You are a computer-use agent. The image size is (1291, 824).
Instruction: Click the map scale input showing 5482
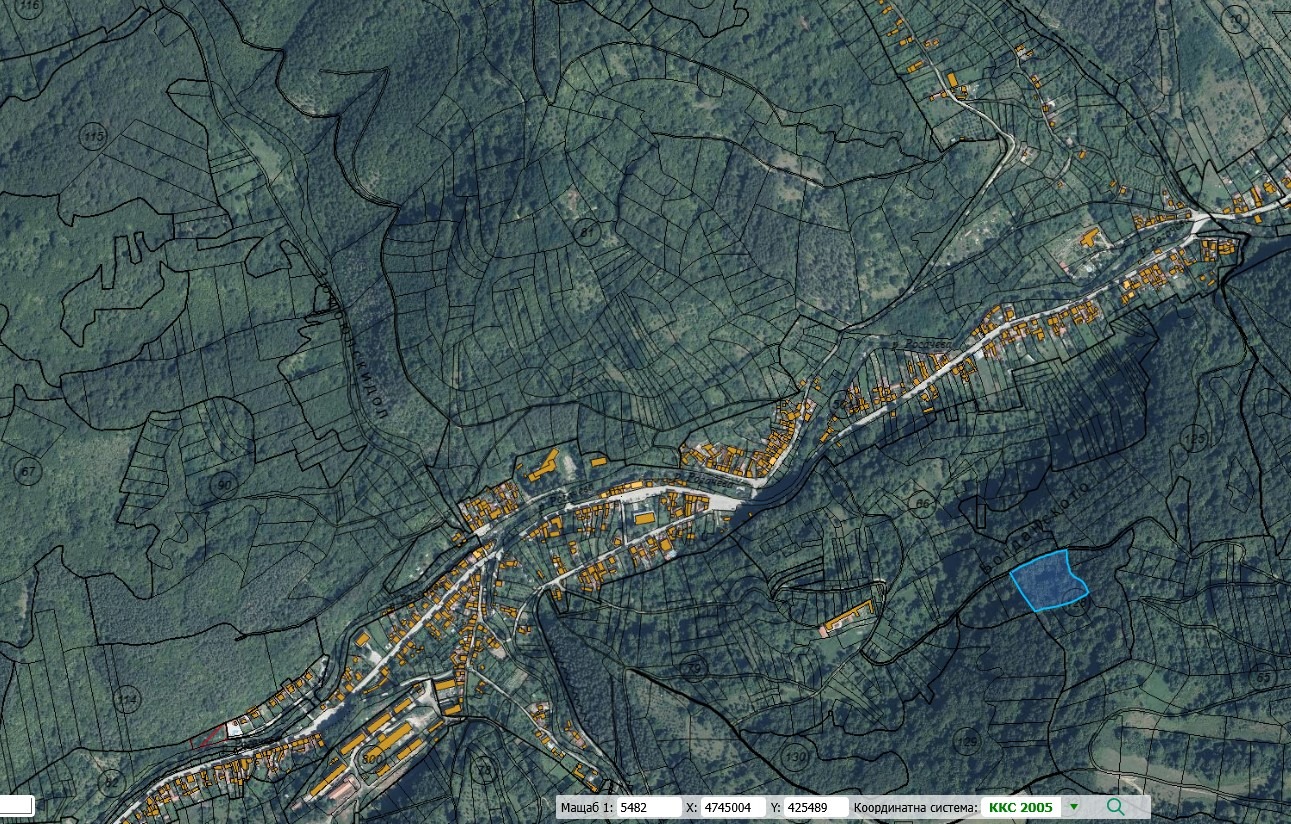tap(648, 807)
